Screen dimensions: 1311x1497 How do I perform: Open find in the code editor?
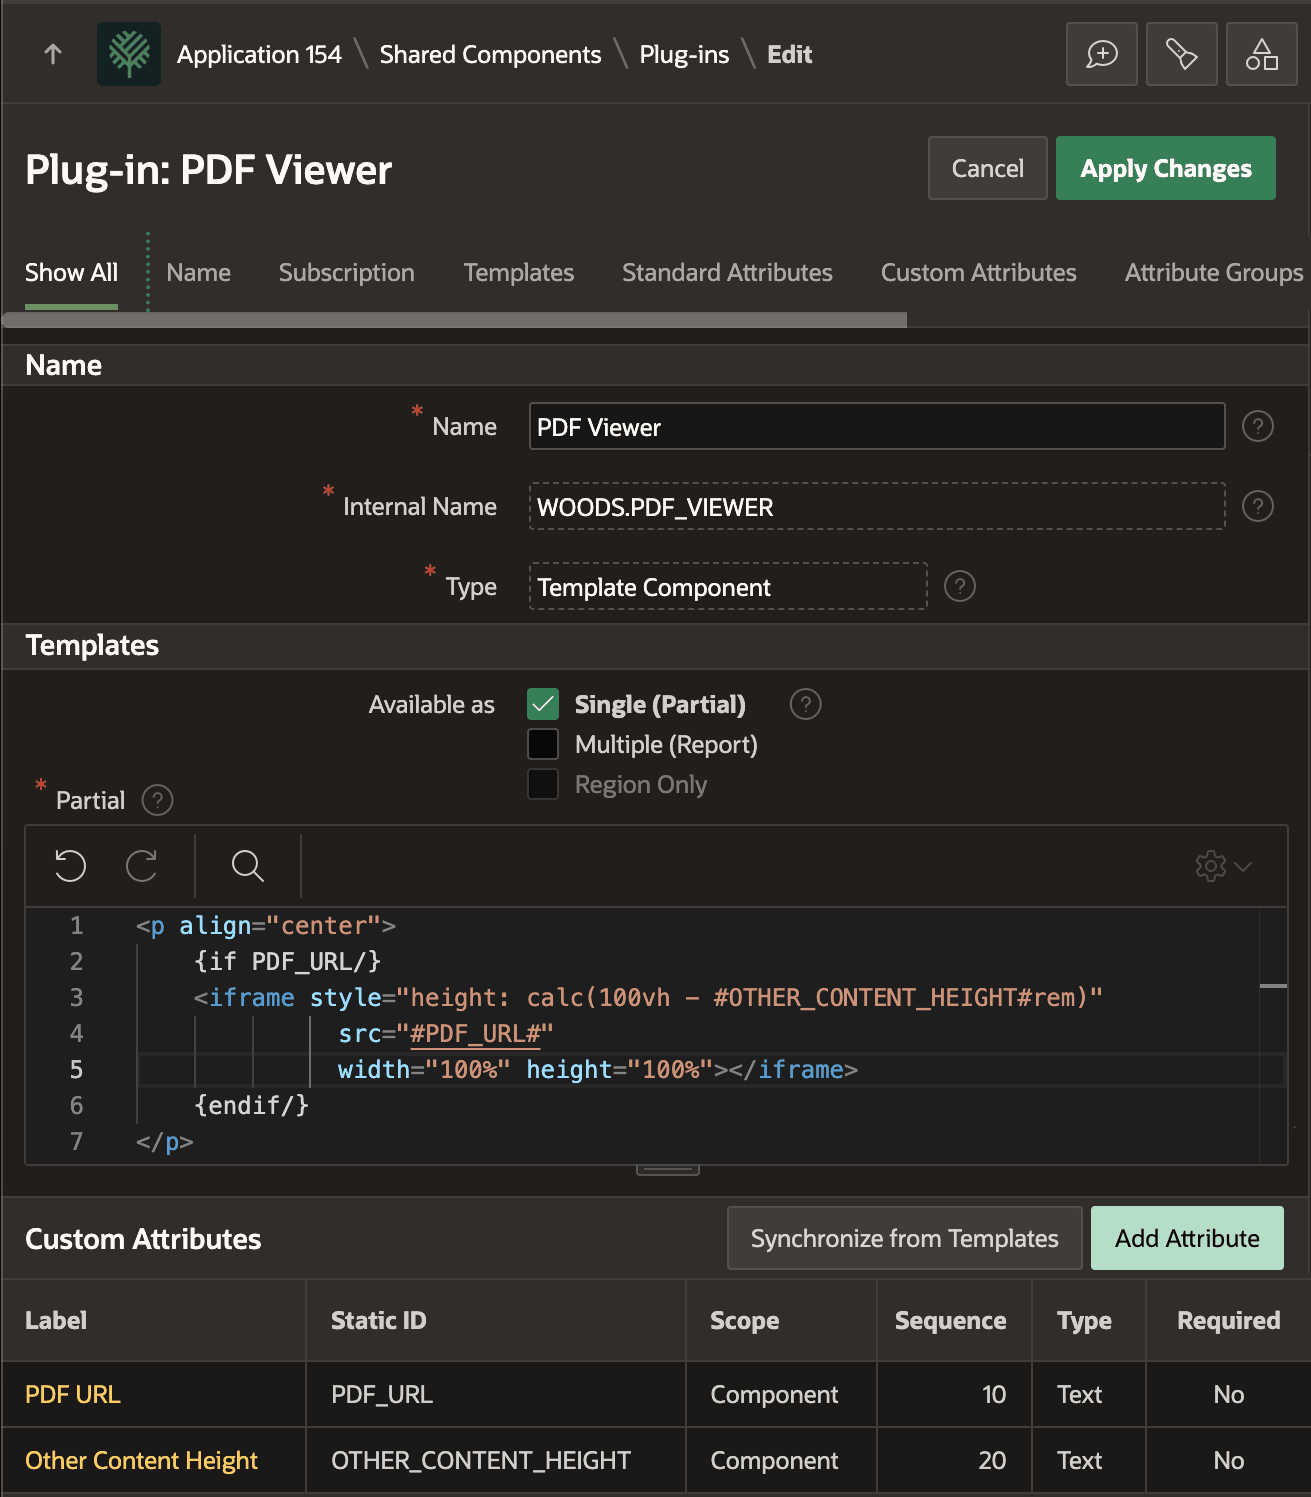[248, 866]
